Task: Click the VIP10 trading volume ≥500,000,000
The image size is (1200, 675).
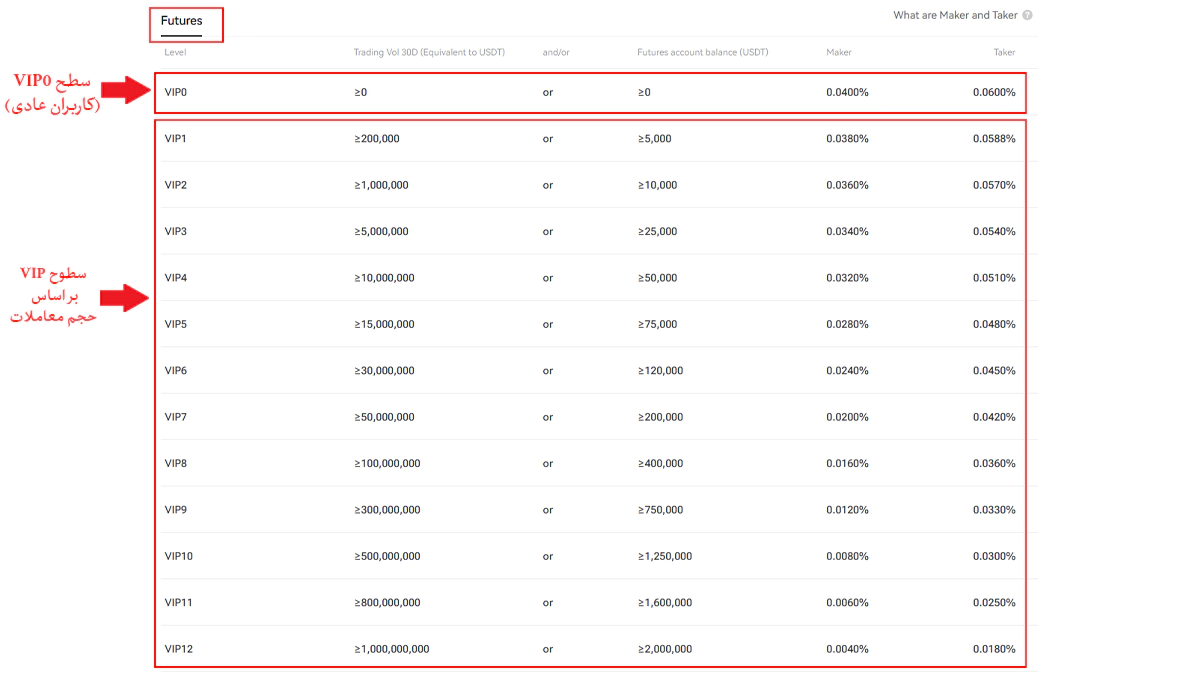Action: click(x=387, y=556)
